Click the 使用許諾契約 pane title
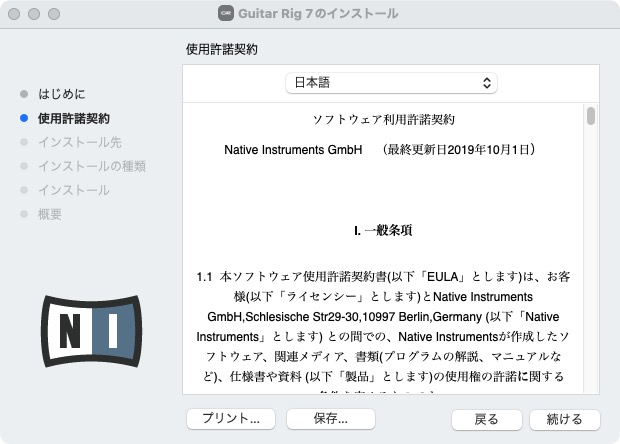The width and height of the screenshot is (620, 444). tap(222, 49)
